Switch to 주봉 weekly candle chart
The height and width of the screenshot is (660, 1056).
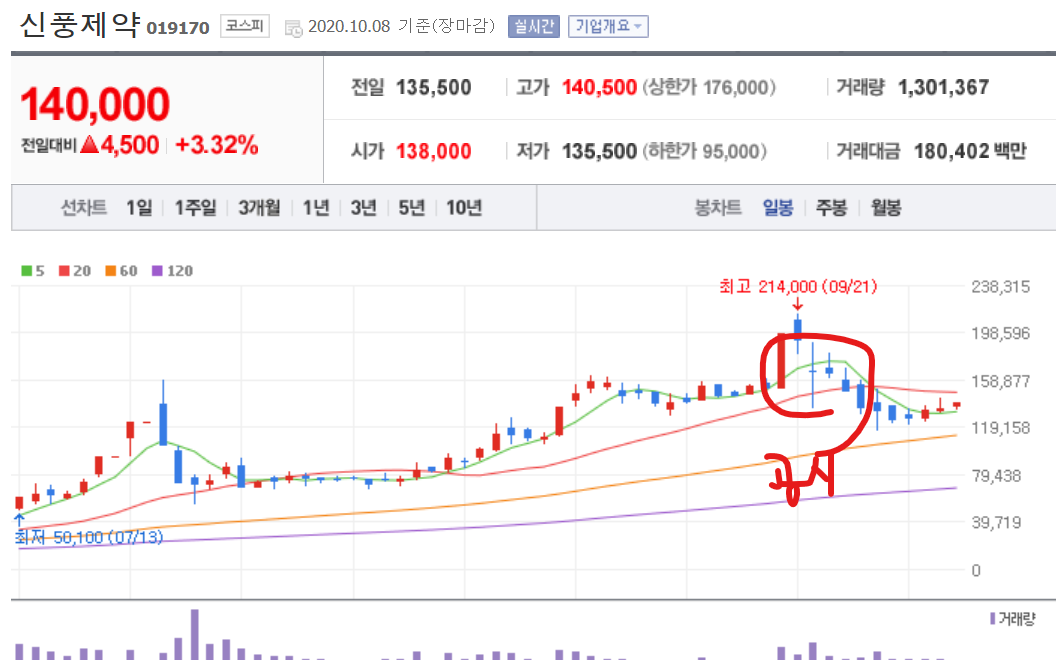(x=832, y=207)
